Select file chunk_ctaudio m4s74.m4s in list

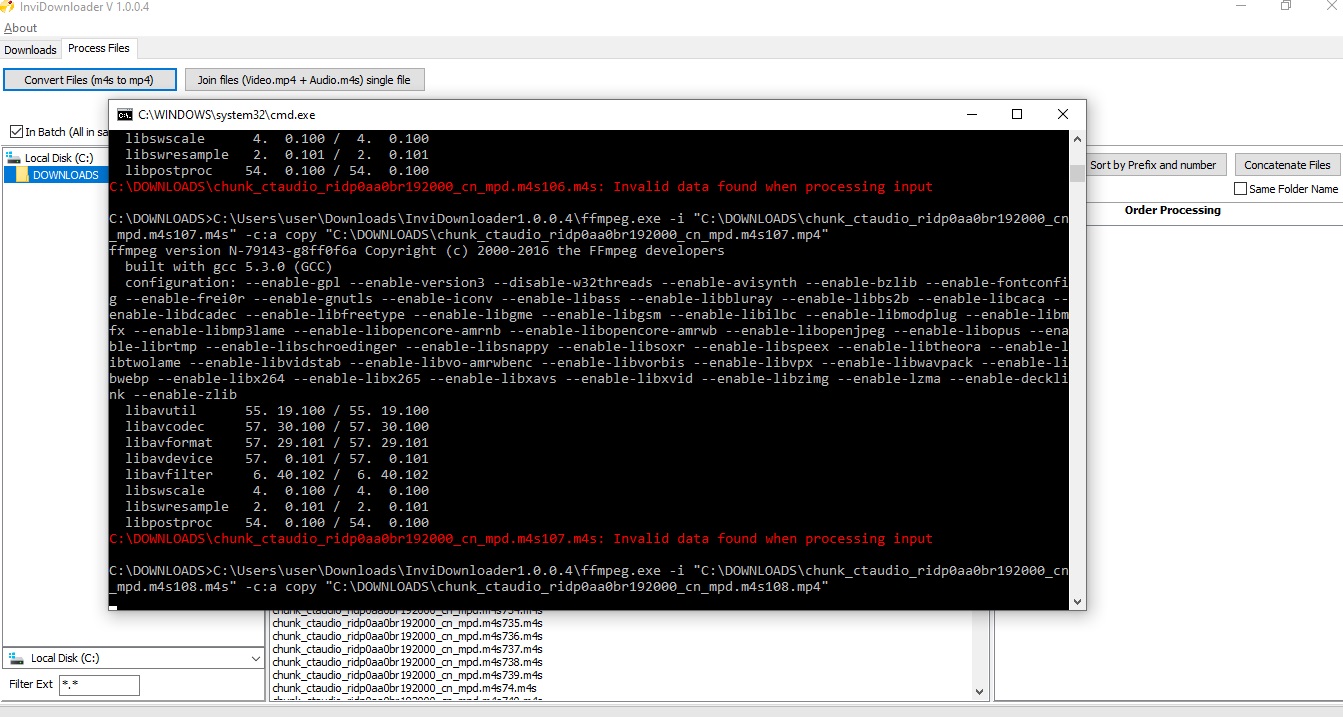click(404, 687)
